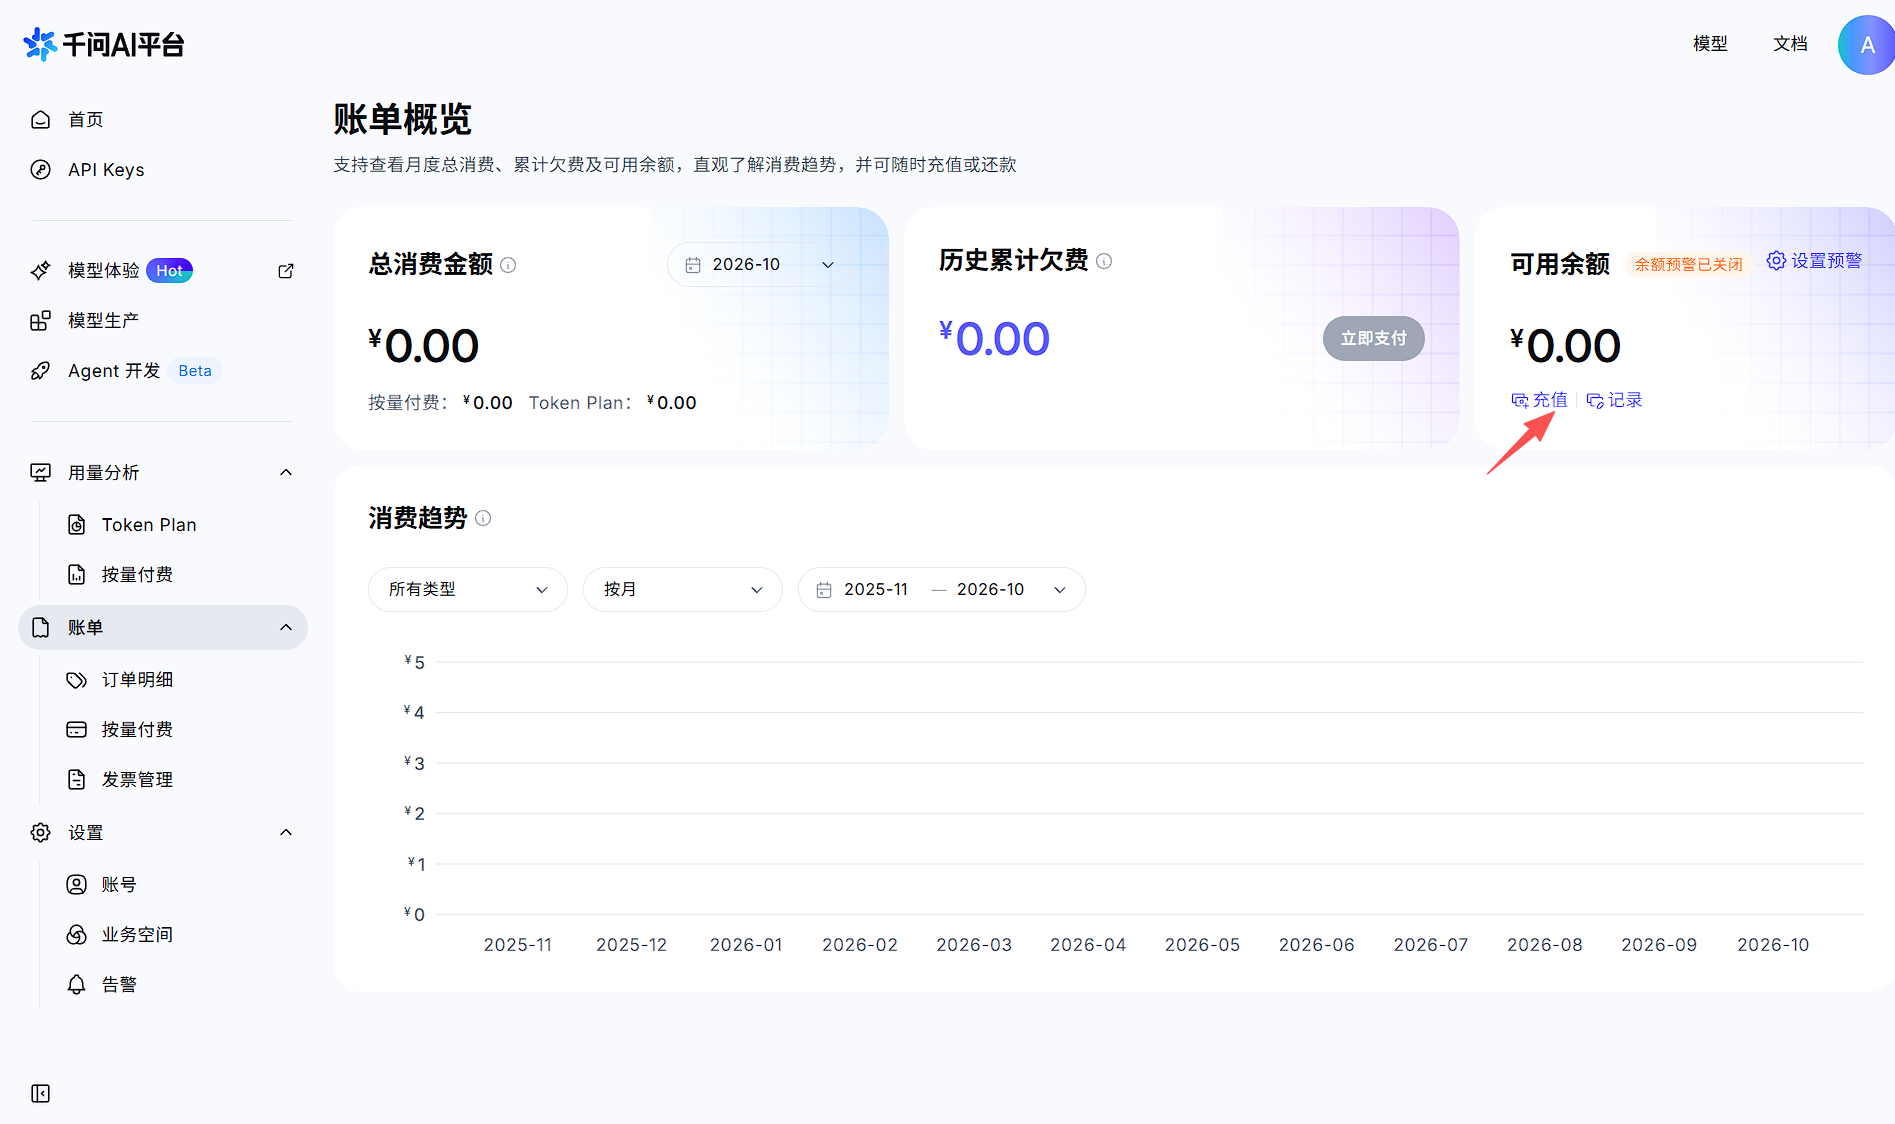The width and height of the screenshot is (1895, 1124).
Task: Click the info icon next to 总消费金额
Action: click(508, 265)
